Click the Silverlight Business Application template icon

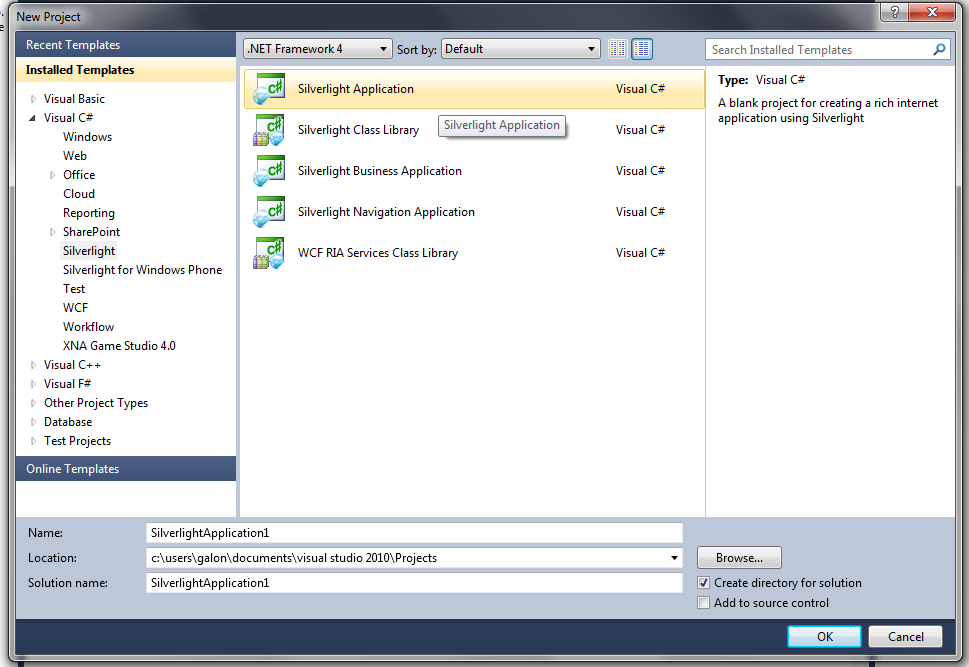269,171
